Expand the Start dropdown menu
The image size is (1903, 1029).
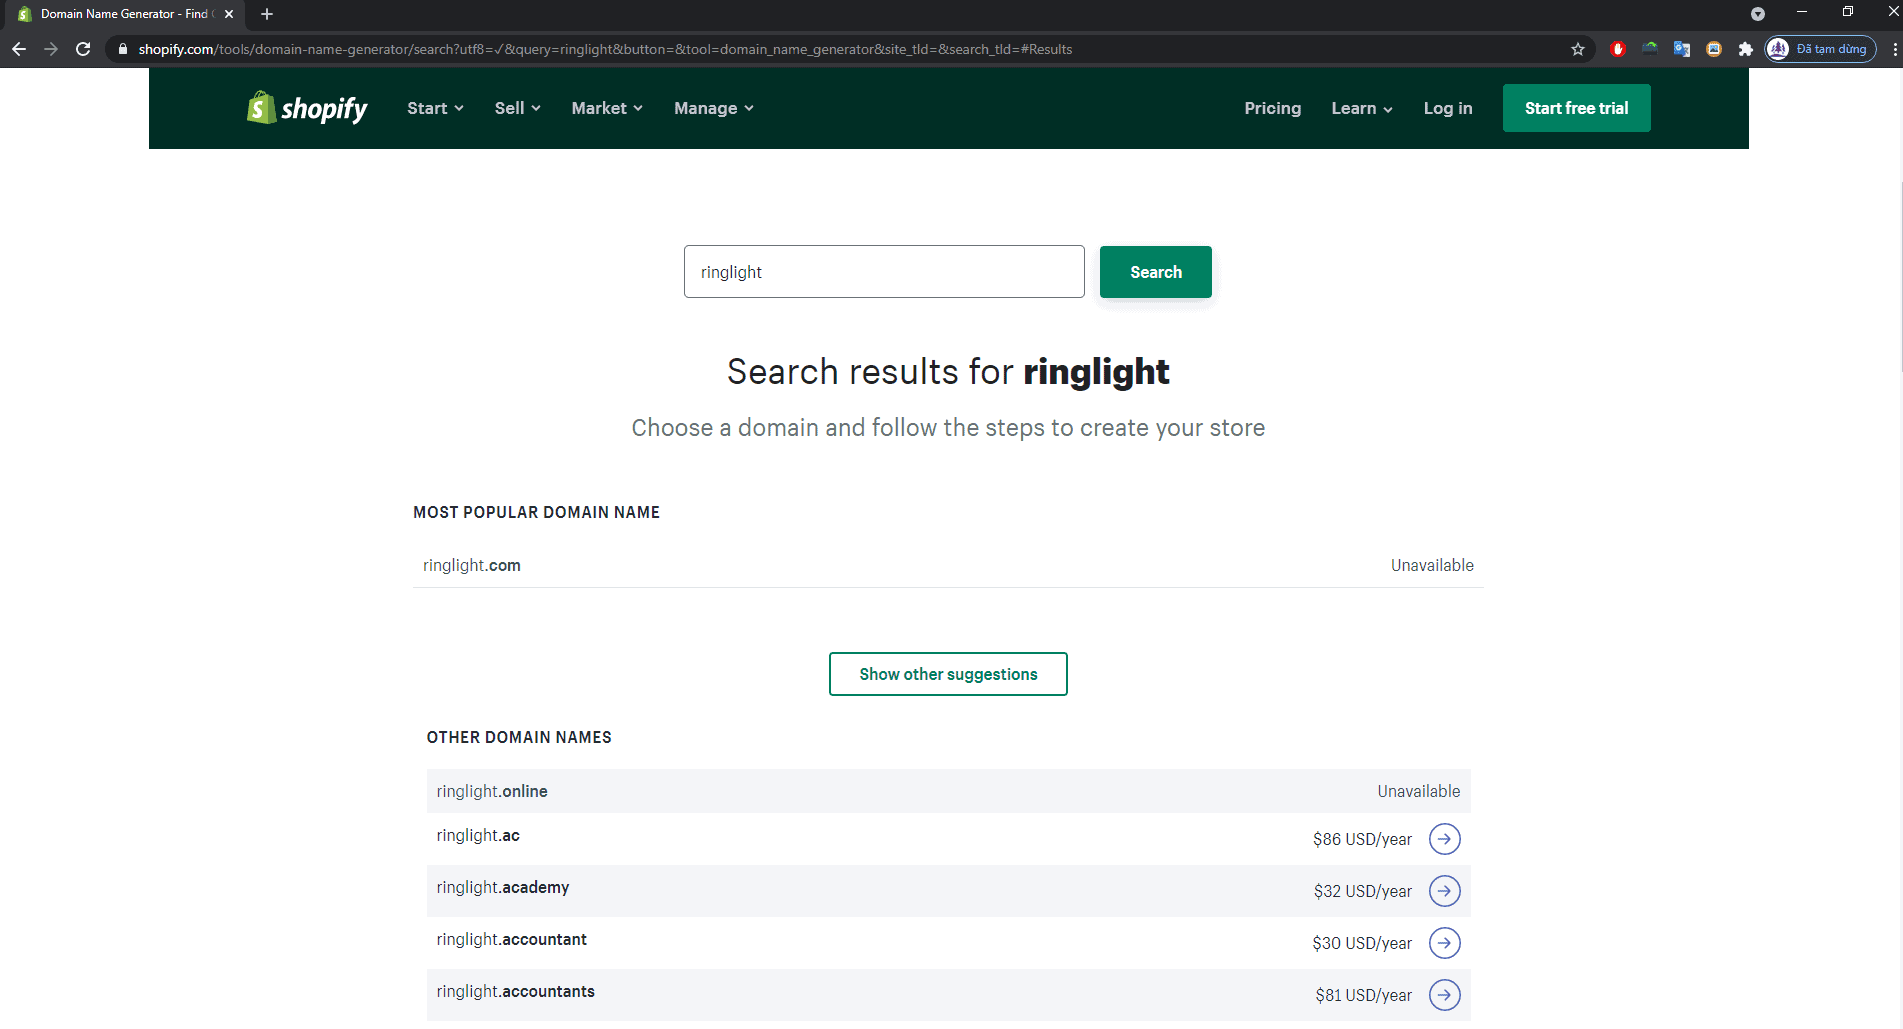tap(435, 108)
